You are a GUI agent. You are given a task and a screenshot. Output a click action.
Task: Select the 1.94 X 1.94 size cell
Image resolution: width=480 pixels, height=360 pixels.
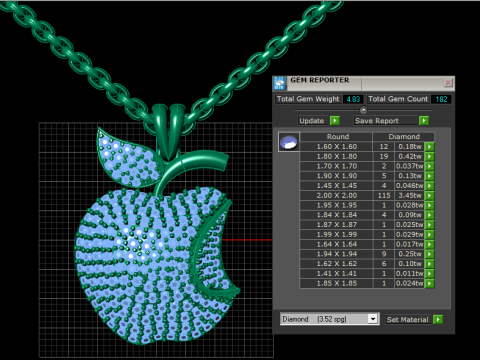pos(337,254)
